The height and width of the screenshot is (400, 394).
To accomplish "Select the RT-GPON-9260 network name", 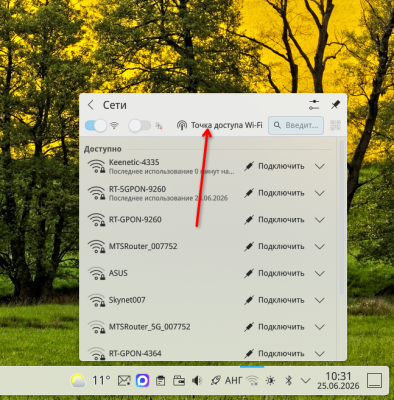I will tap(135, 220).
